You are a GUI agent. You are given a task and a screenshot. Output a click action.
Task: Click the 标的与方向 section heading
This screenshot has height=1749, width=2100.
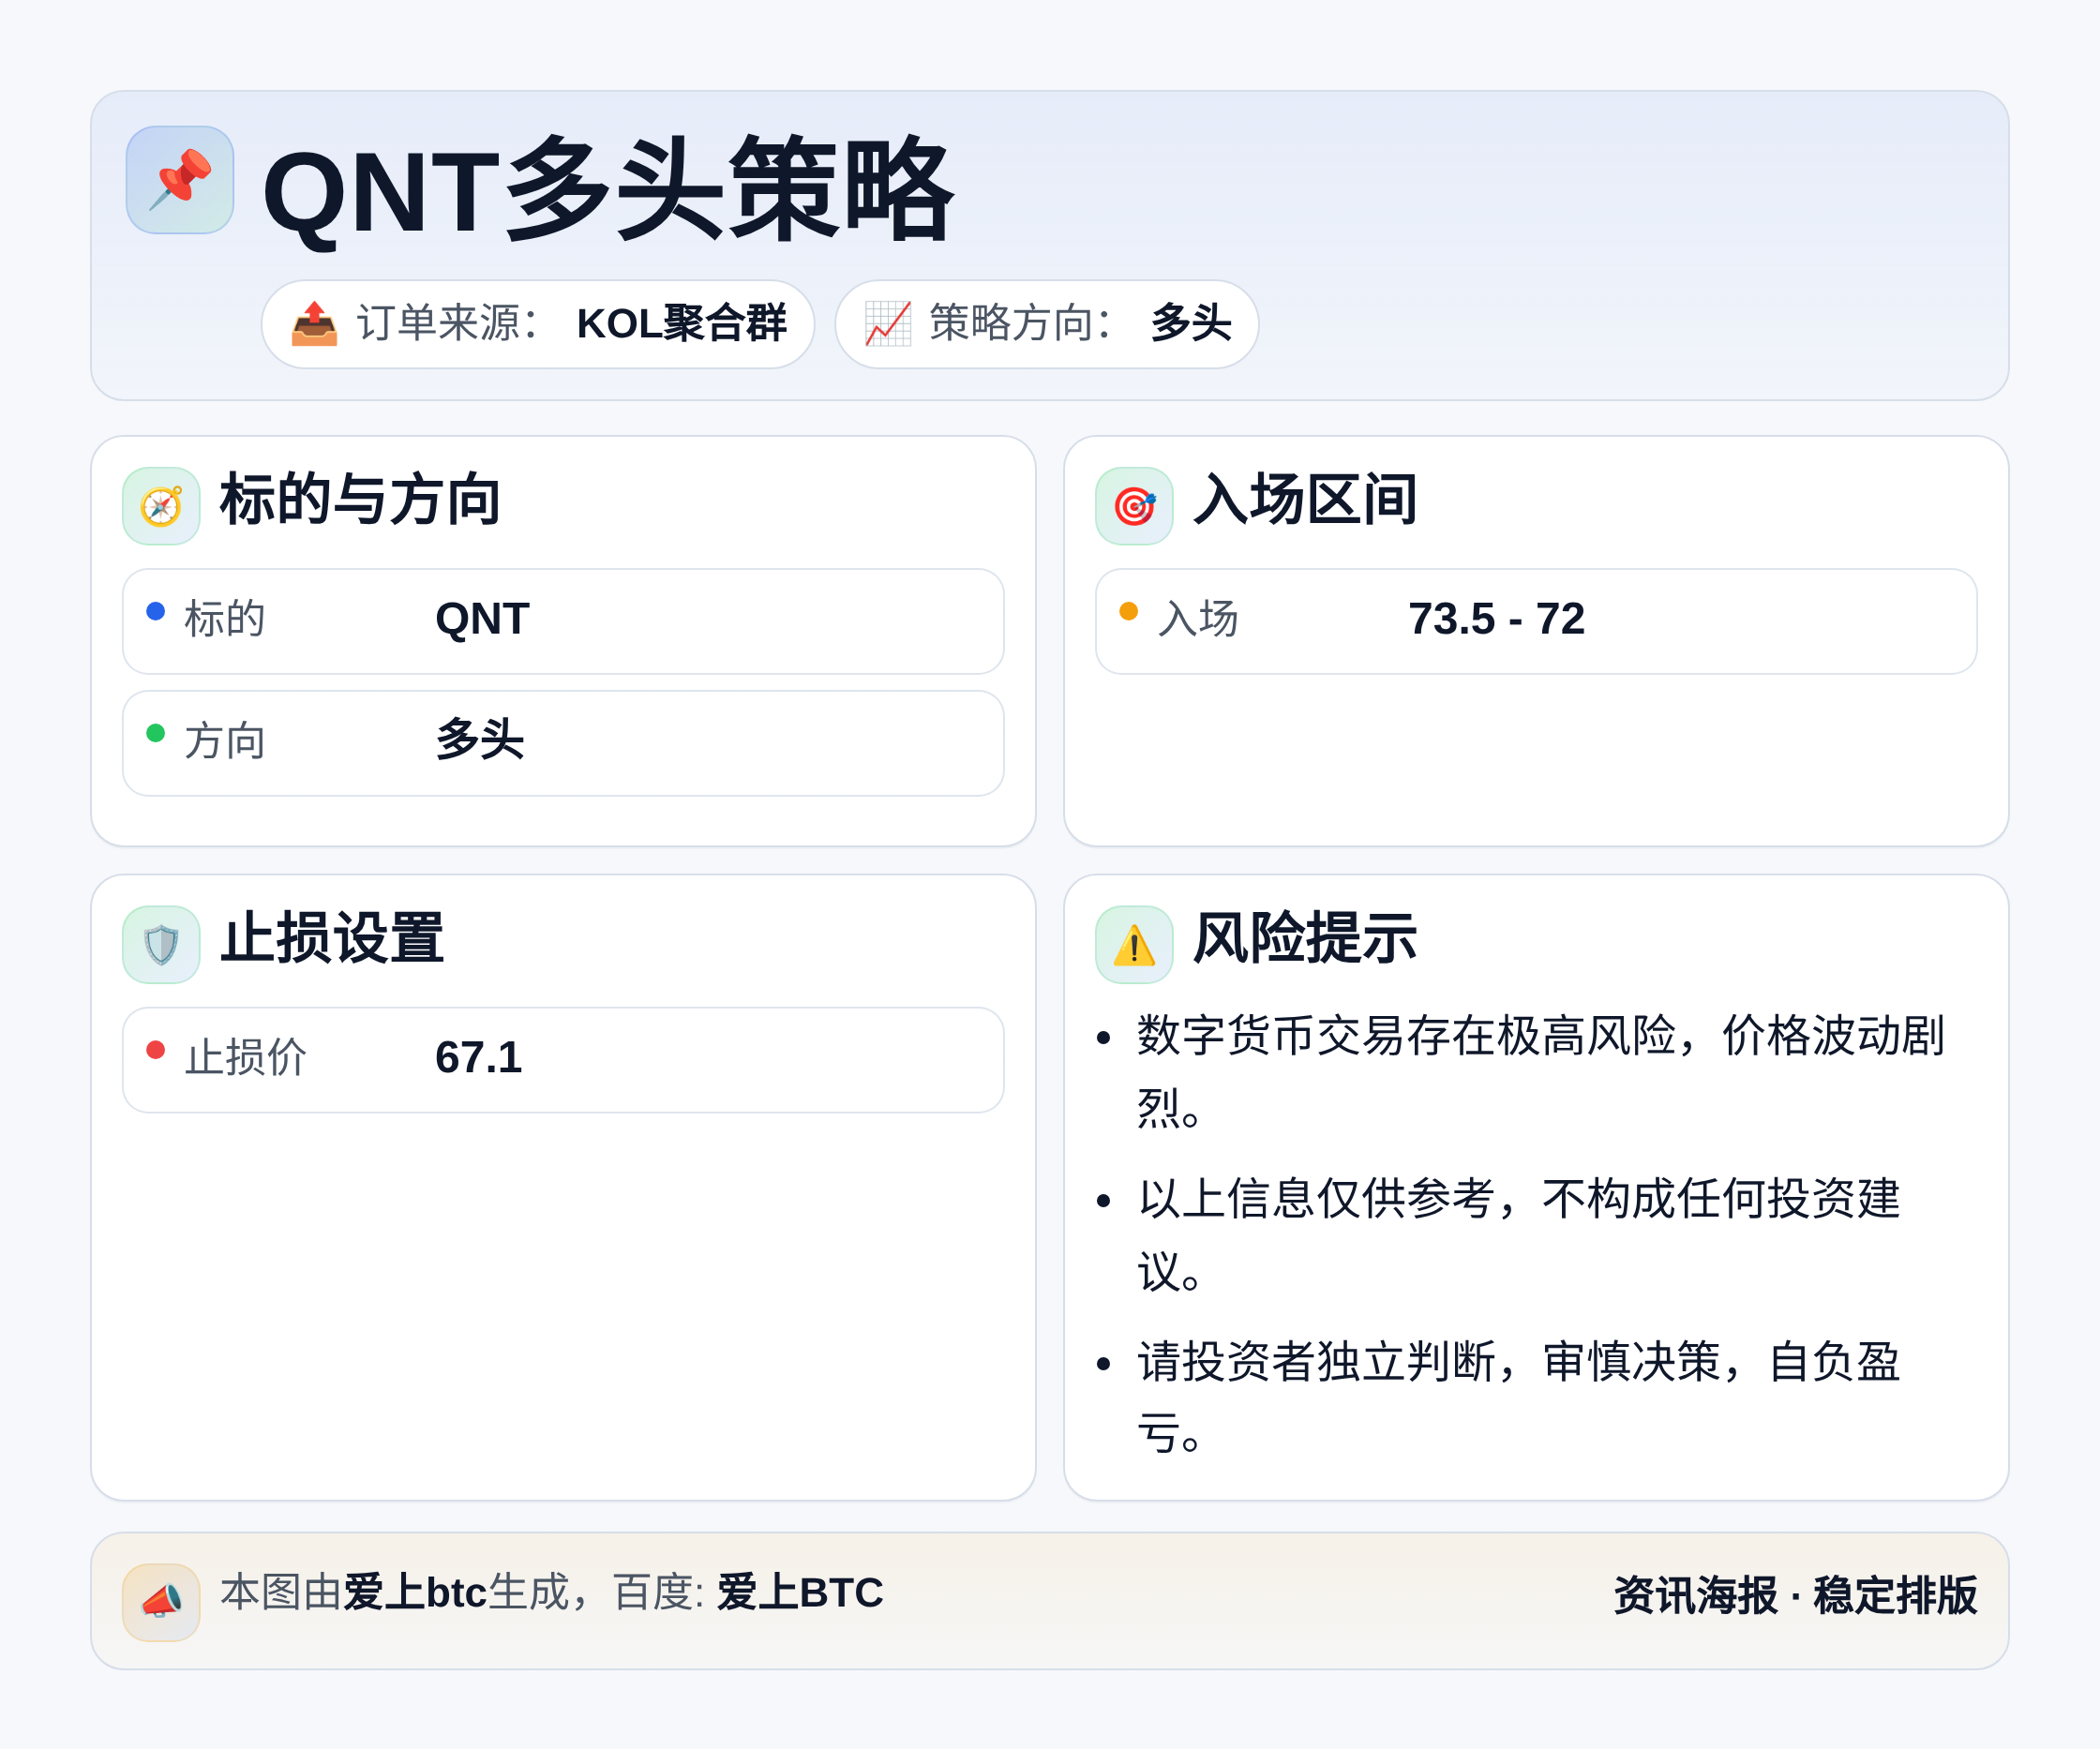click(x=360, y=499)
